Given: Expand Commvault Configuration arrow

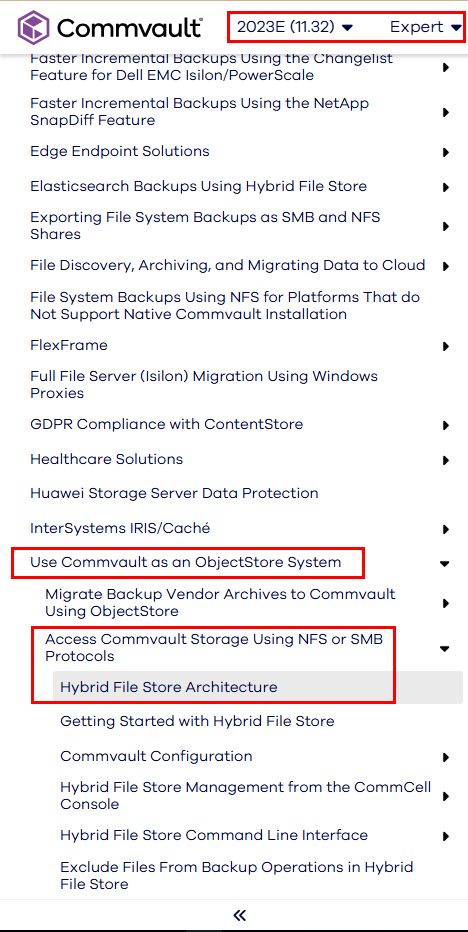Looking at the screenshot, I should (x=445, y=757).
